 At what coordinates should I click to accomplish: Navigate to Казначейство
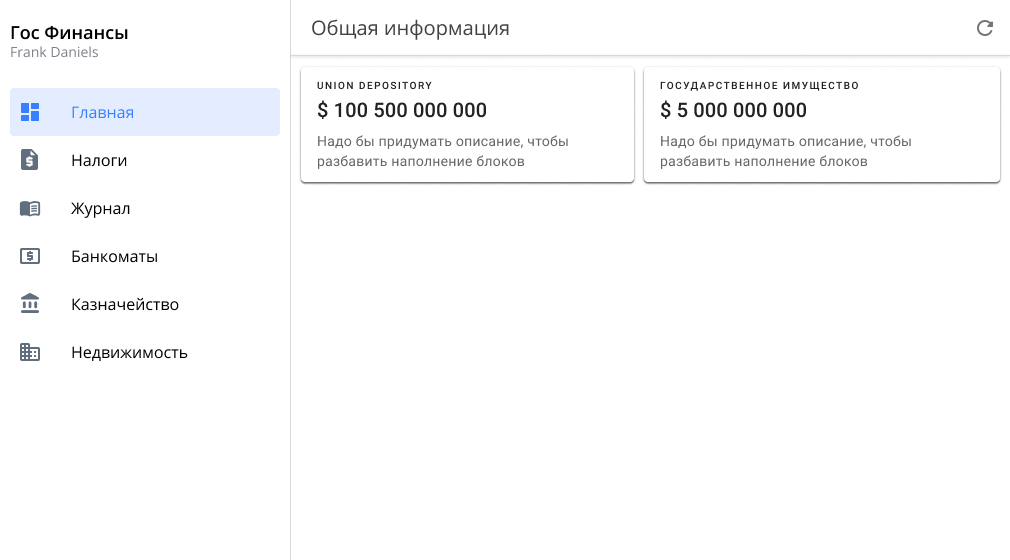tap(125, 304)
